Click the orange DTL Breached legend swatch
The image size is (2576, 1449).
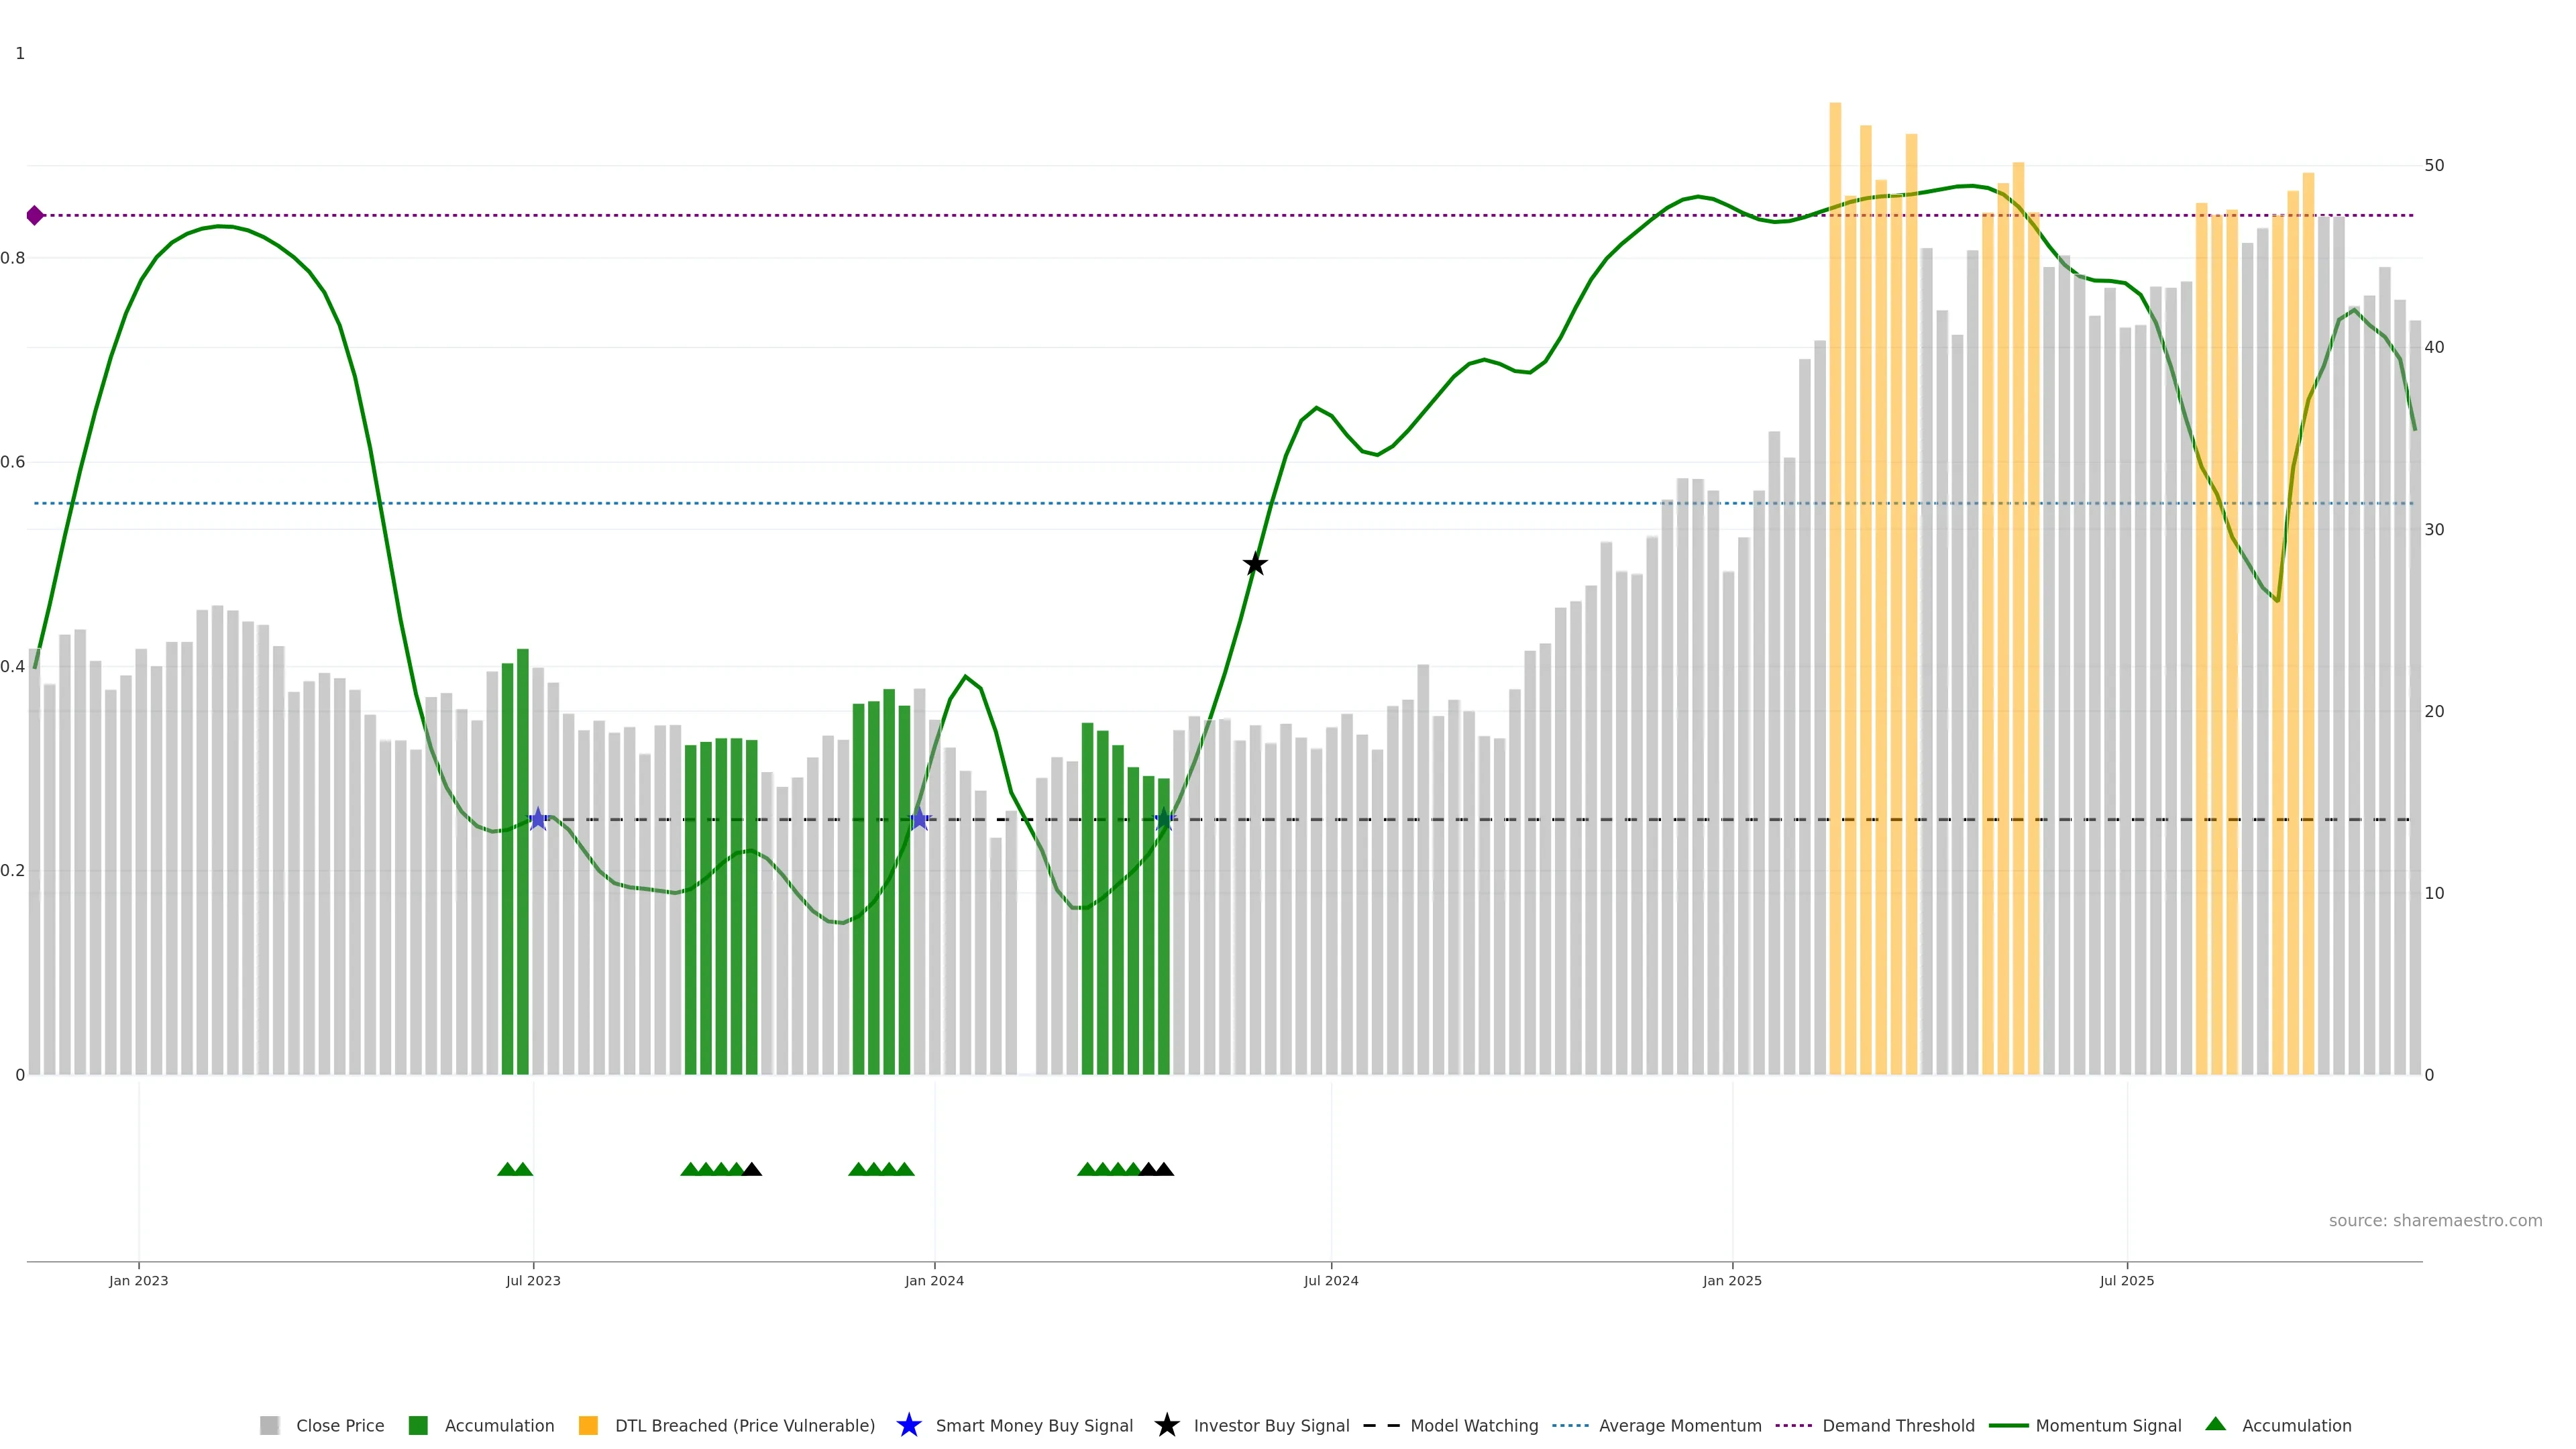(x=588, y=1426)
